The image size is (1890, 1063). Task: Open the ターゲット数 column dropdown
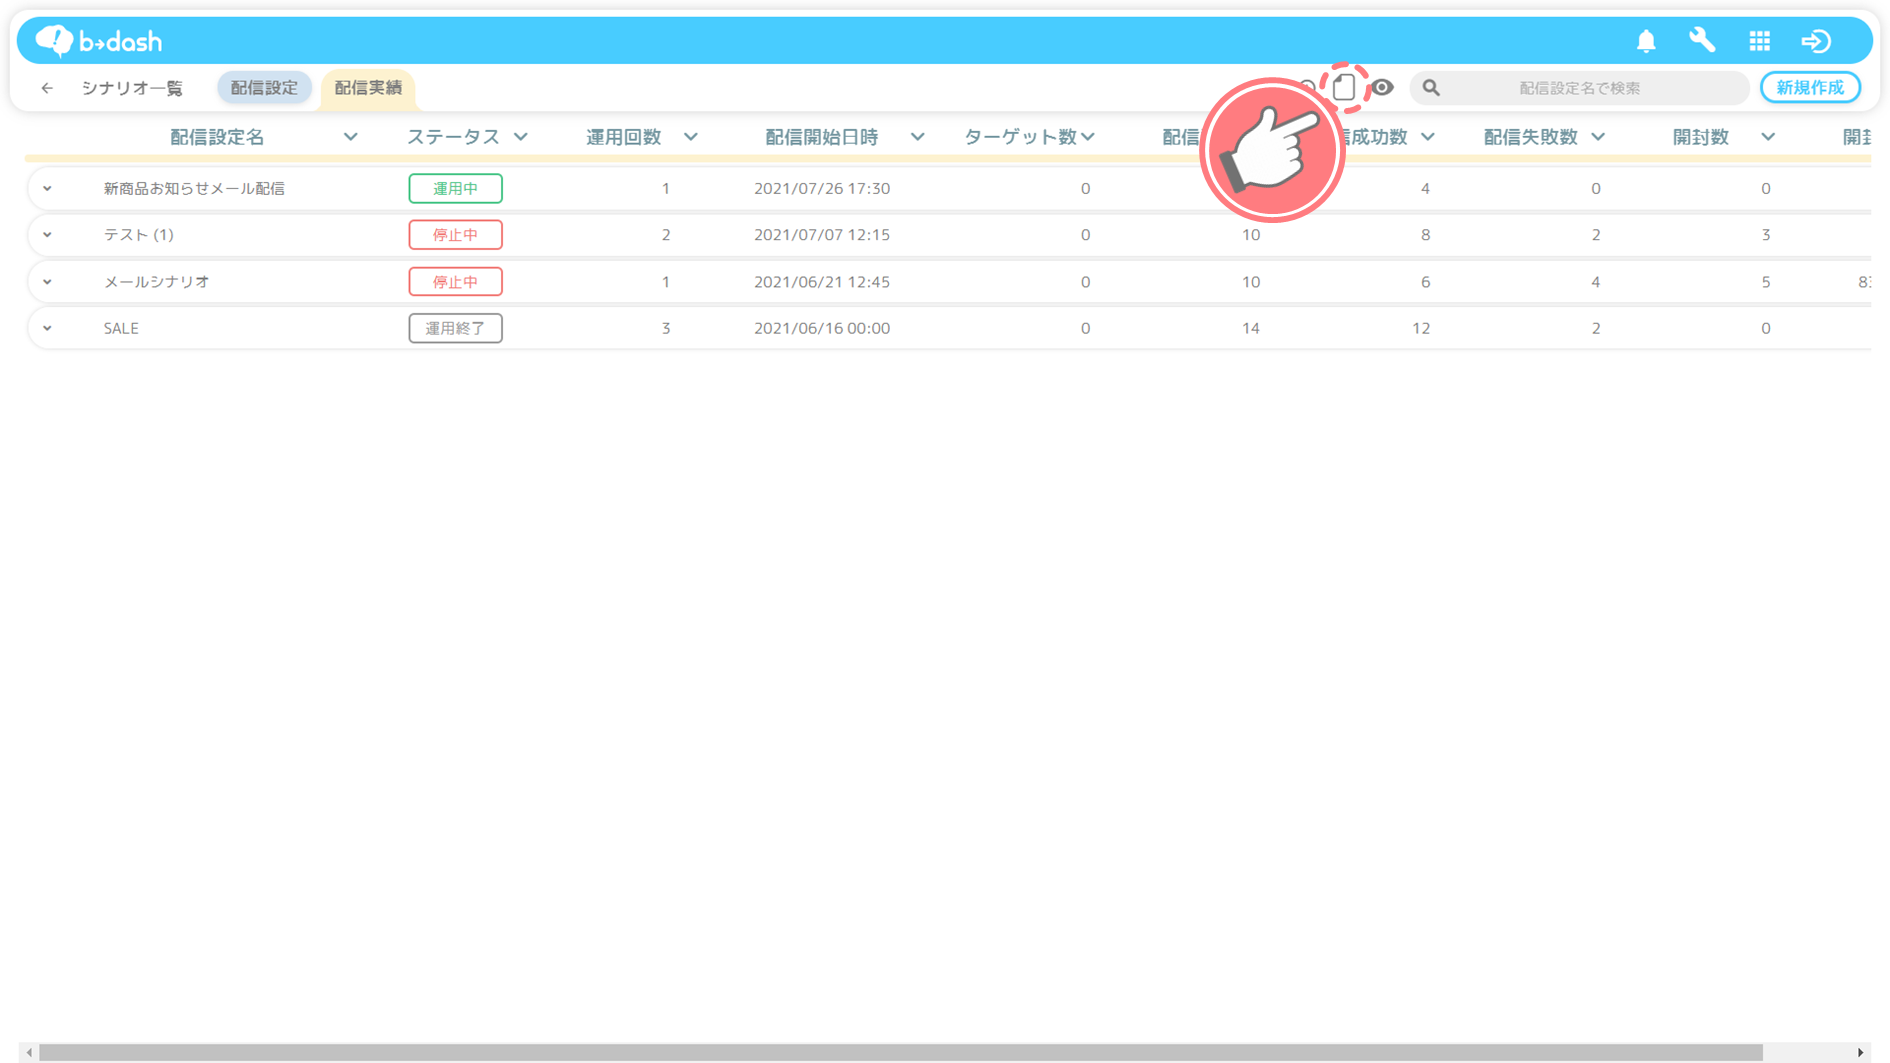(x=1088, y=137)
